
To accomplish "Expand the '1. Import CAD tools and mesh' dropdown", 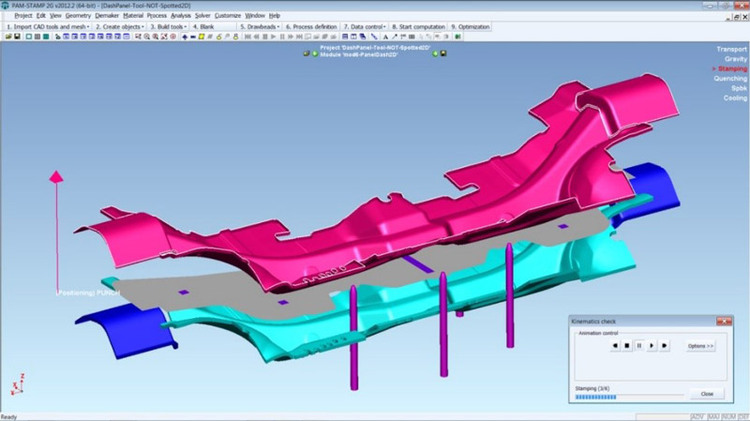I will click(47, 26).
